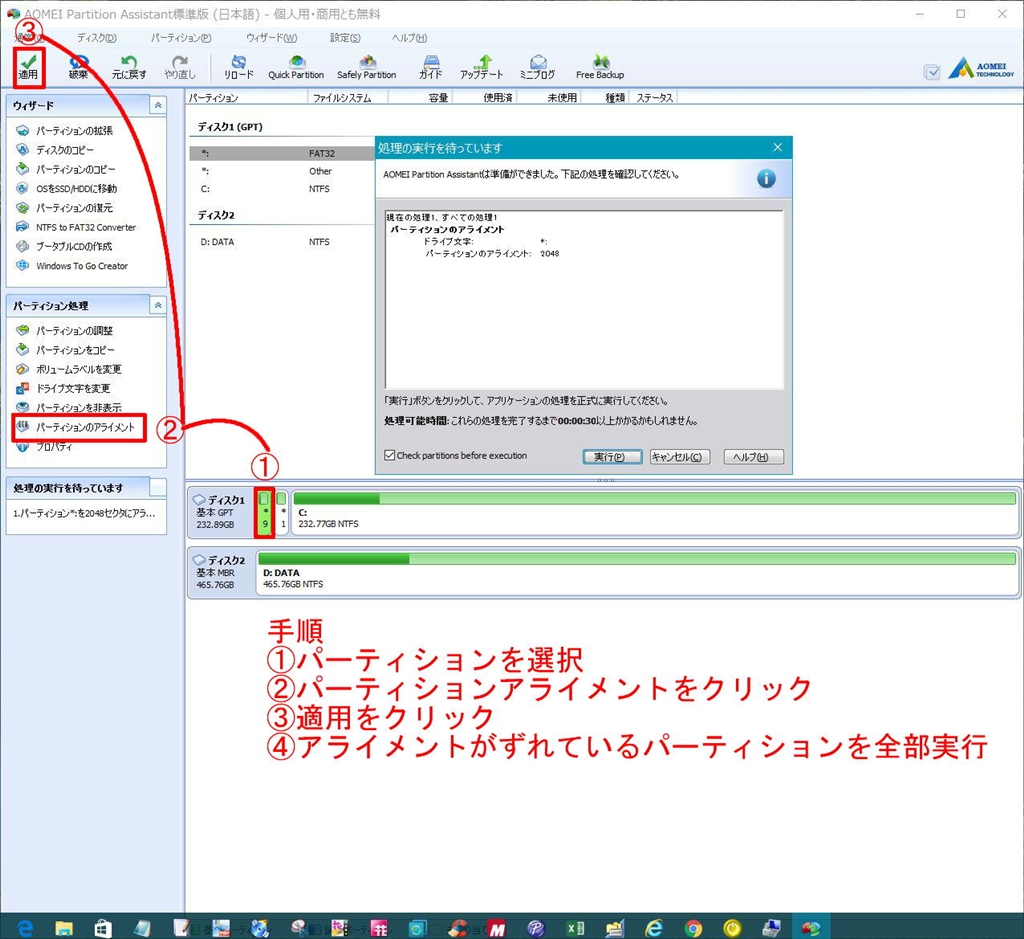
Task: Open the NTFS to FAT32 Converter
Action: click(x=76, y=227)
